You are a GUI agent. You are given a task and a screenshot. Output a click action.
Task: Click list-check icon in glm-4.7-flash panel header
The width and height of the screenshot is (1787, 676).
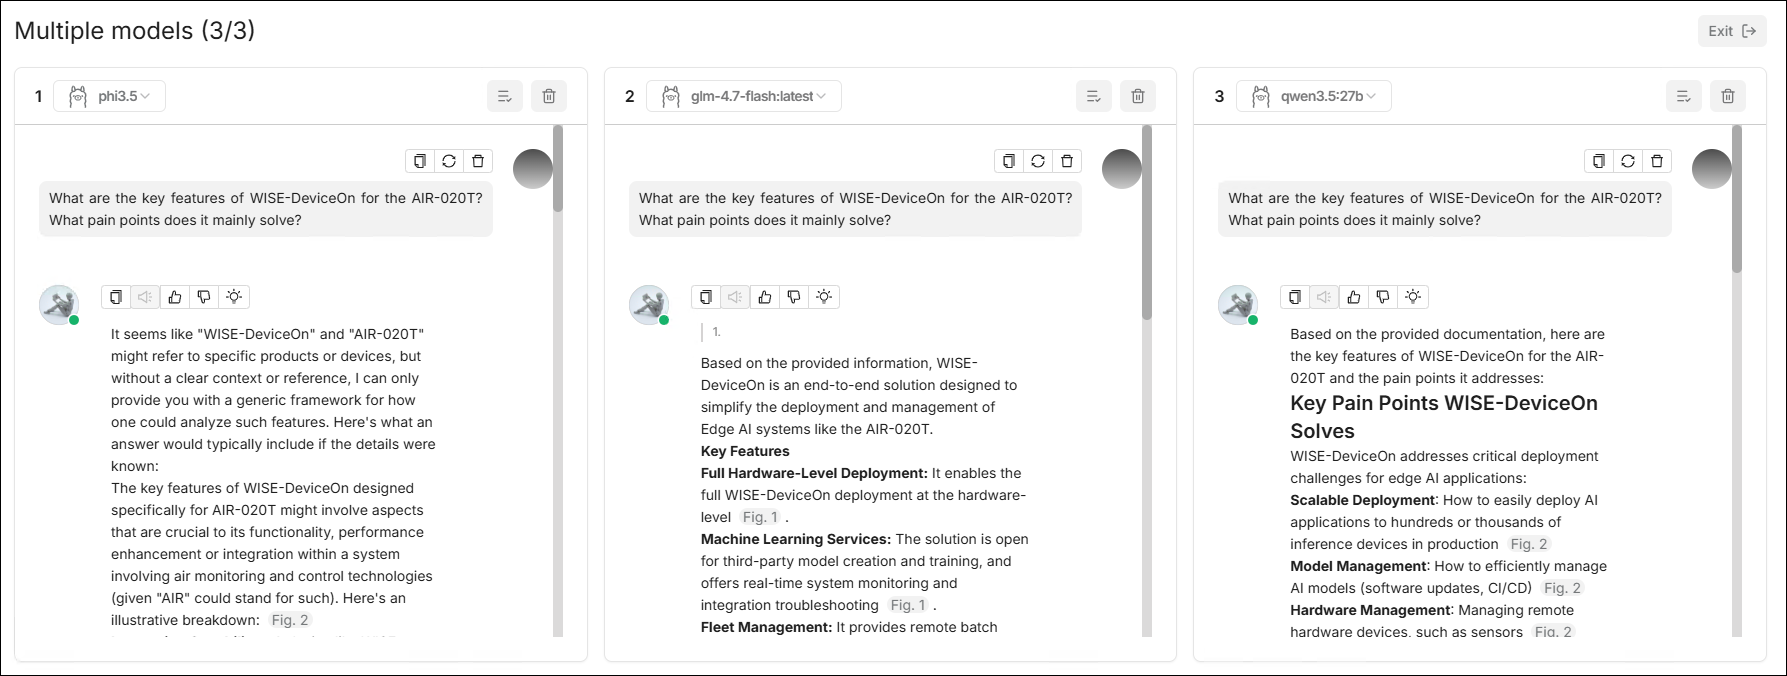click(1094, 96)
